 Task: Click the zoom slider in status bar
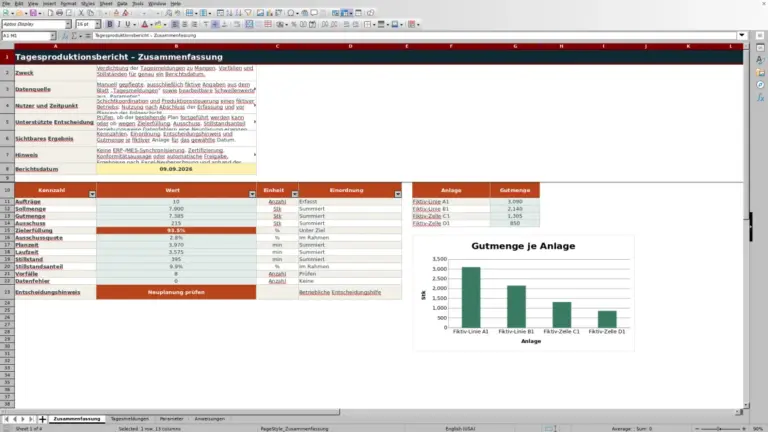pyautogui.click(x=720, y=429)
